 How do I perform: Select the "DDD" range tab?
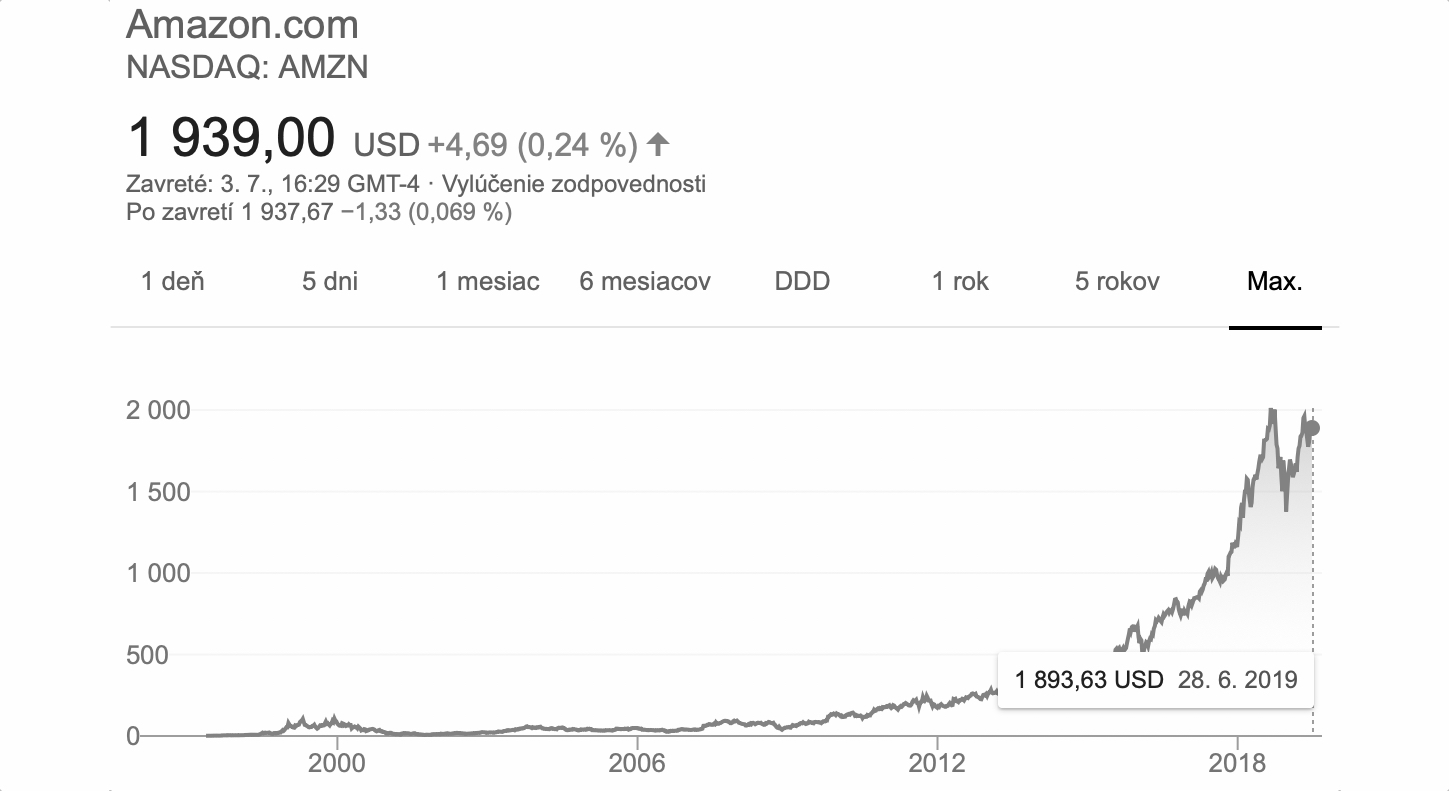click(x=803, y=281)
